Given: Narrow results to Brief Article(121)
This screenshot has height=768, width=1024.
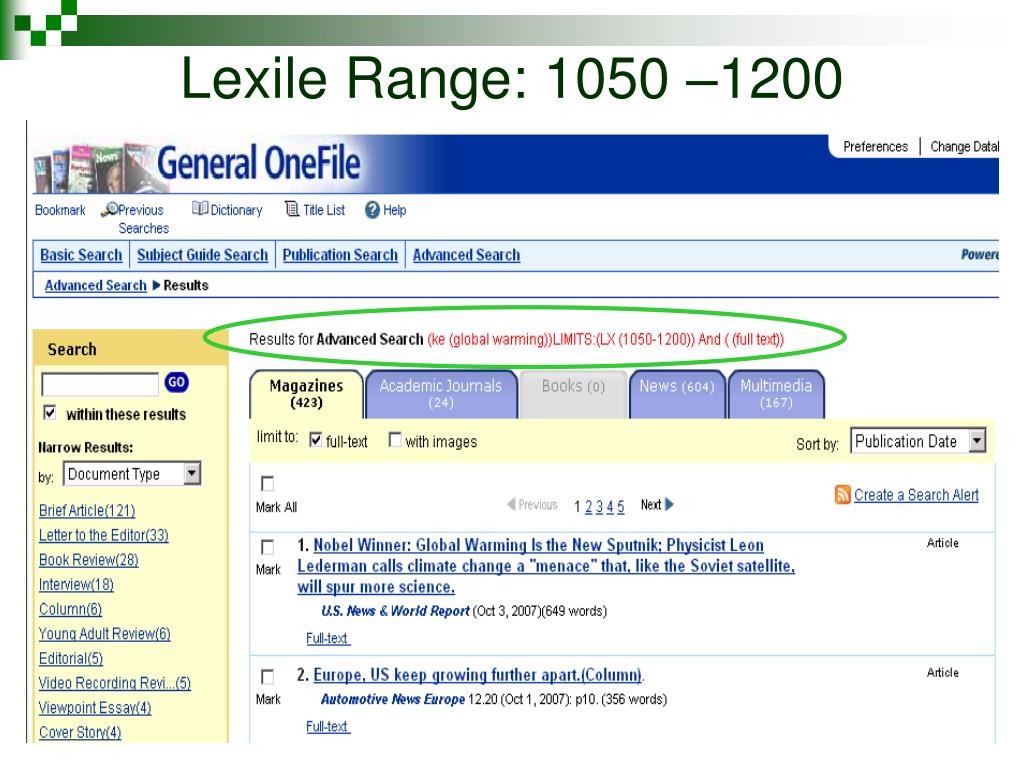Looking at the screenshot, I should pos(87,511).
